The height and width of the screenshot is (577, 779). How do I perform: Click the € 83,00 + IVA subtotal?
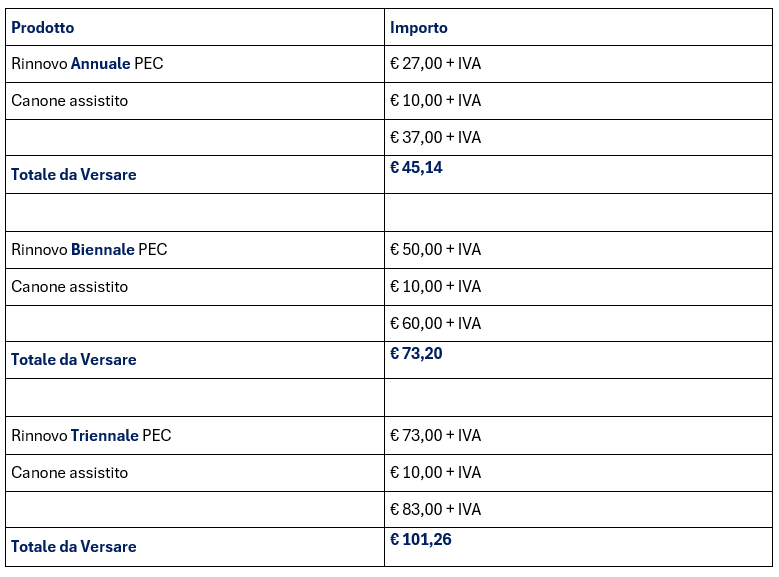point(435,509)
